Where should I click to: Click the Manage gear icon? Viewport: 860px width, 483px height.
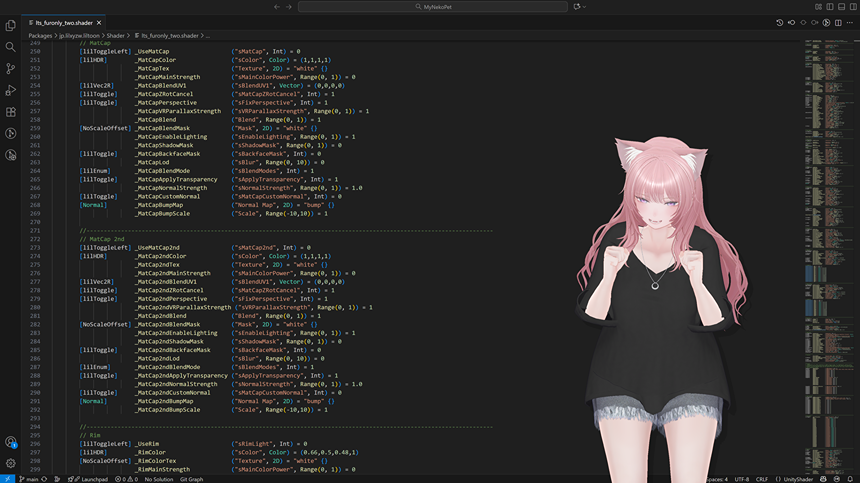point(11,463)
